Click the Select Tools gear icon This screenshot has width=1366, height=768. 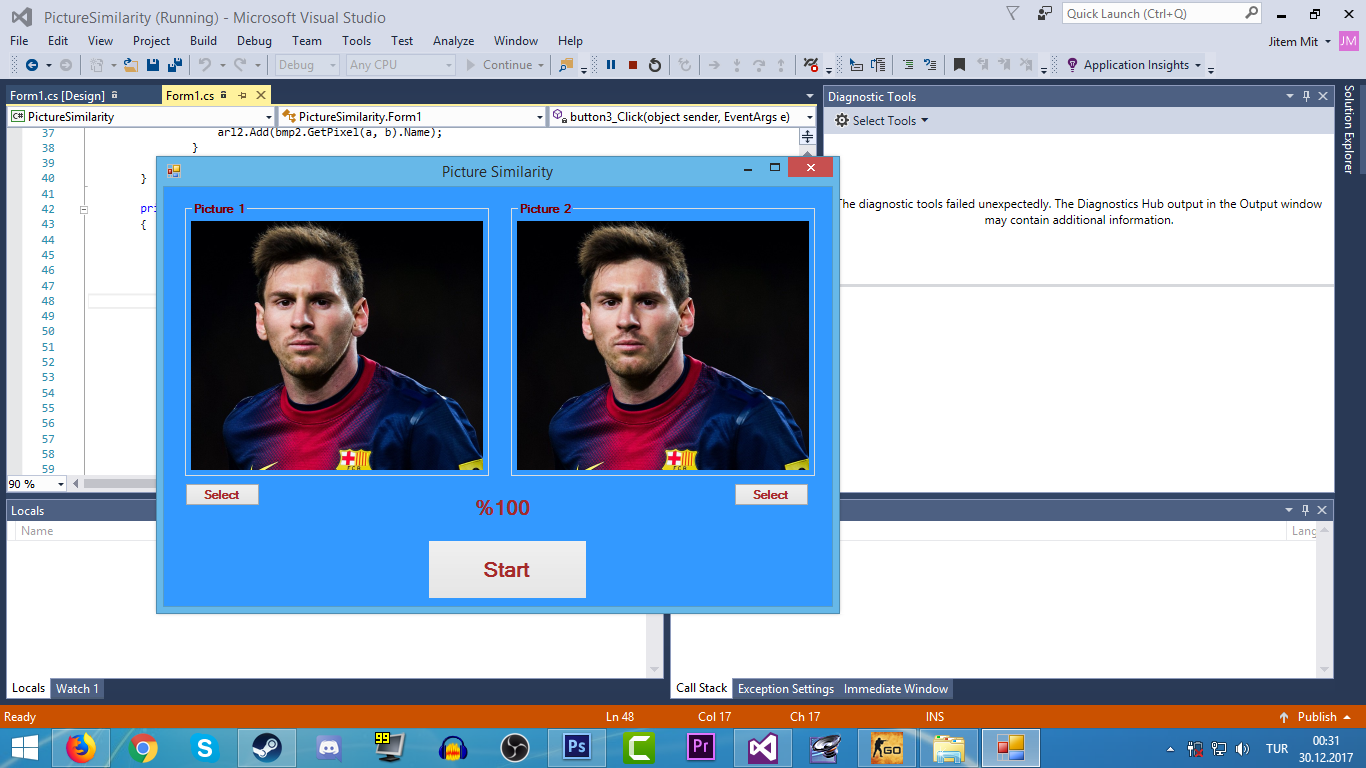[842, 121]
